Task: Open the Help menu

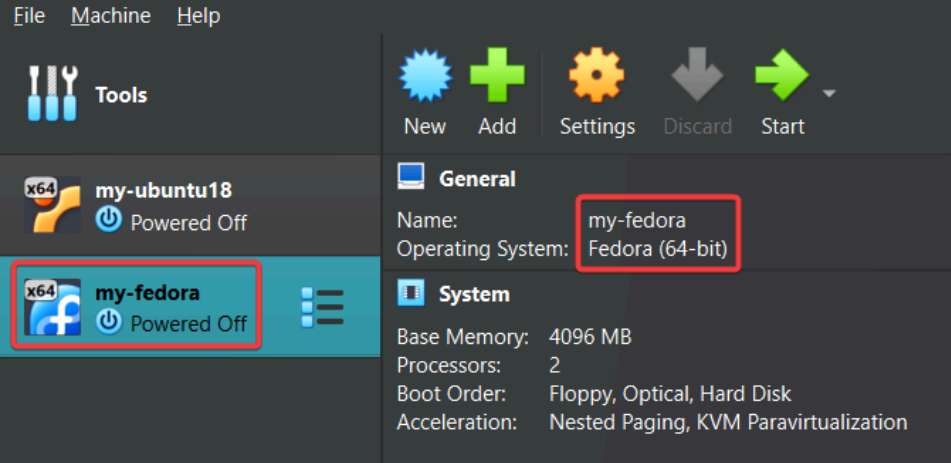Action: coord(198,16)
